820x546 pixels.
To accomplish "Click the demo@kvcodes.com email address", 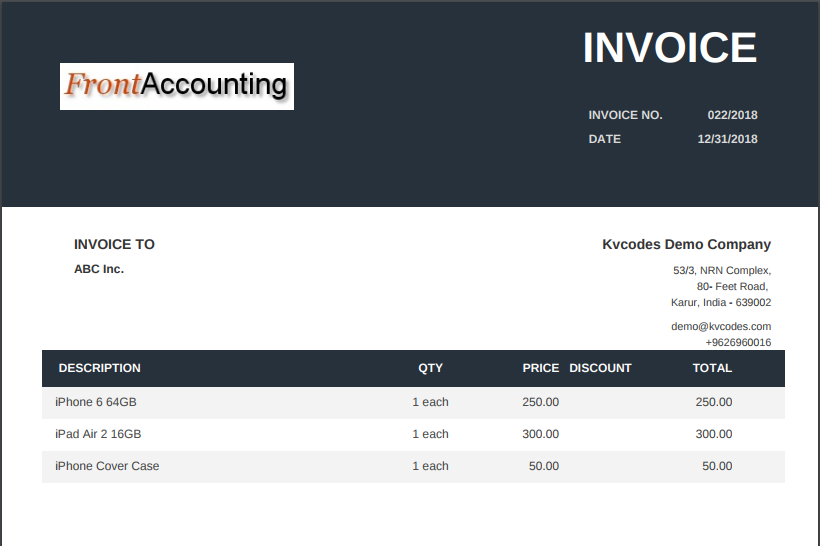I will coord(721,326).
